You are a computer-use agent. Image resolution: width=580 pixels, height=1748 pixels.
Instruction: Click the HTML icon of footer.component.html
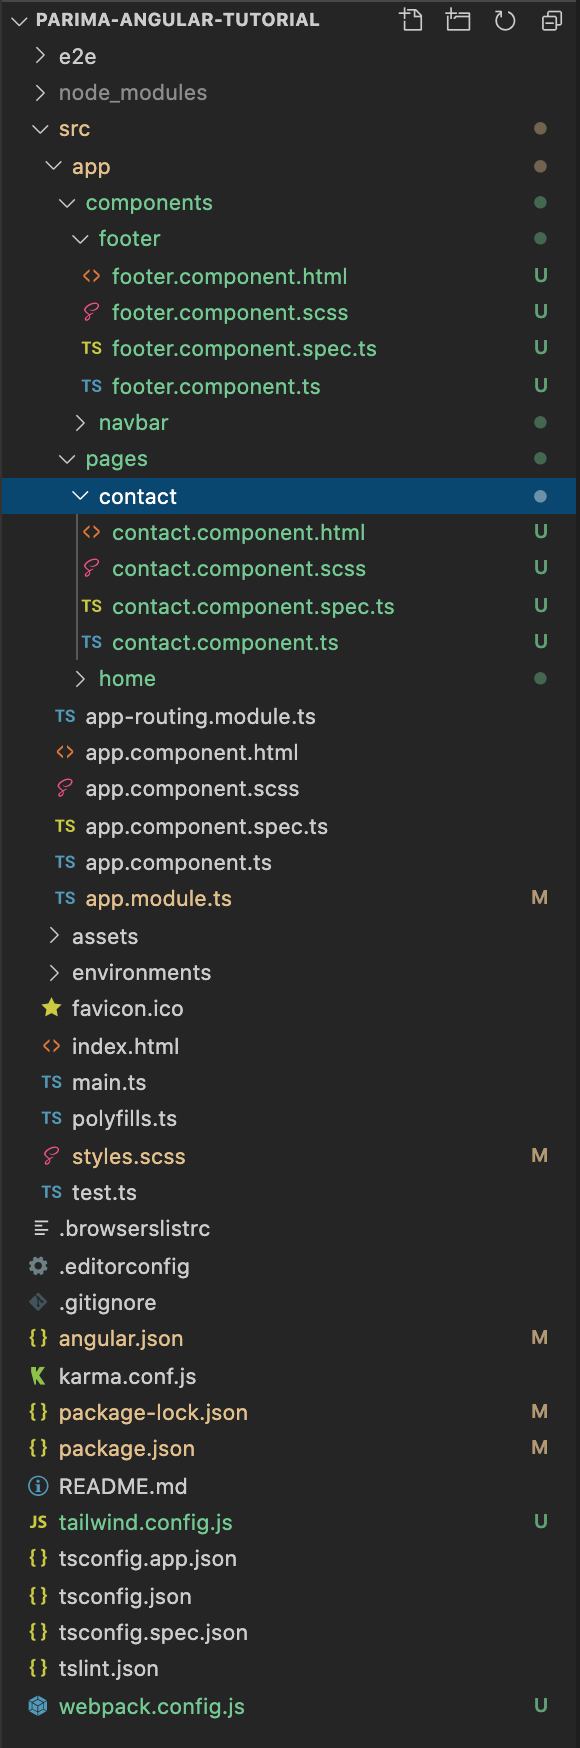(91, 276)
